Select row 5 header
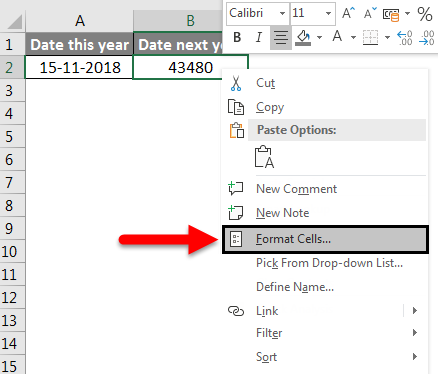 pyautogui.click(x=12, y=137)
